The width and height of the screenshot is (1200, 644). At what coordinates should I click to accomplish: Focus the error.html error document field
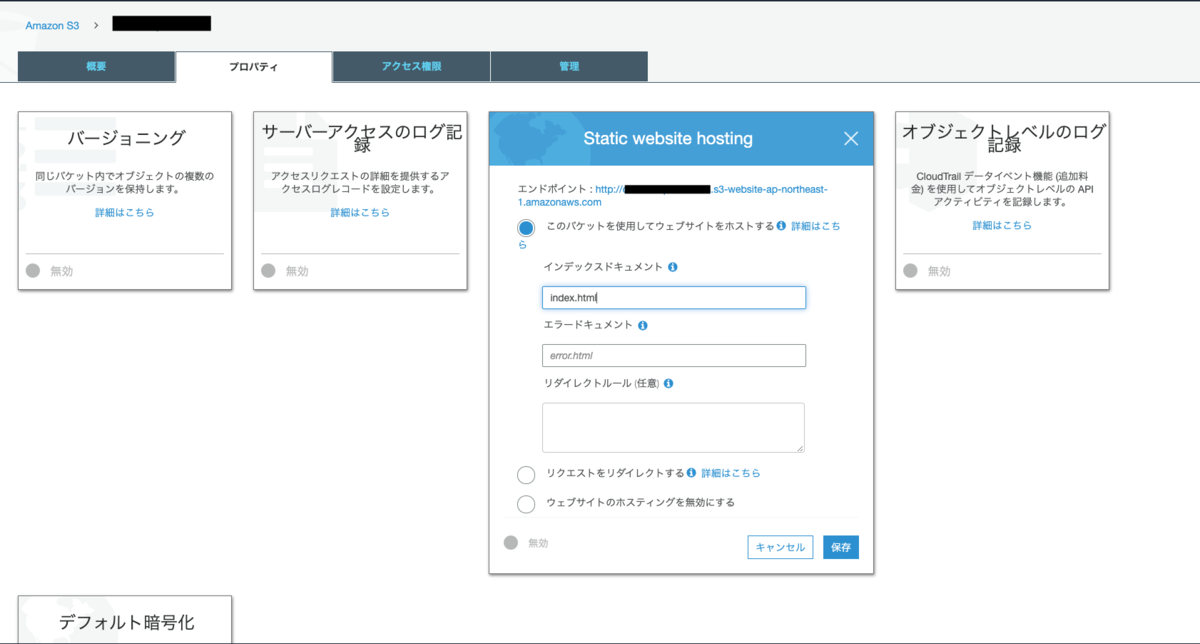point(674,356)
